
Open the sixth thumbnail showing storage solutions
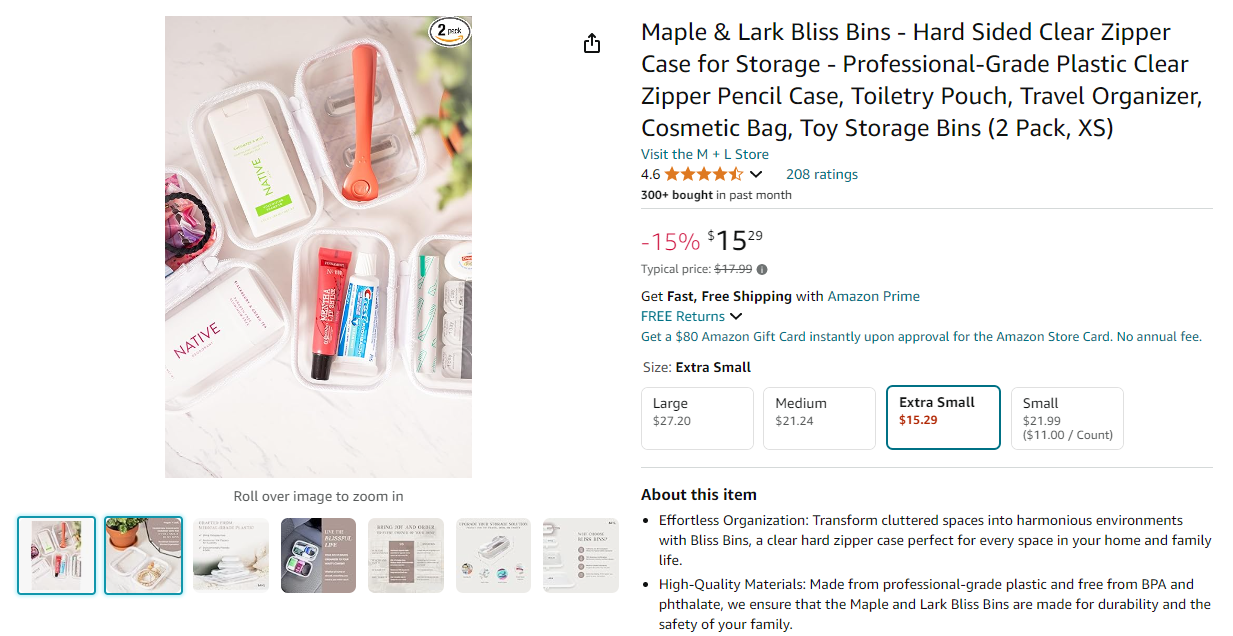[493, 555]
